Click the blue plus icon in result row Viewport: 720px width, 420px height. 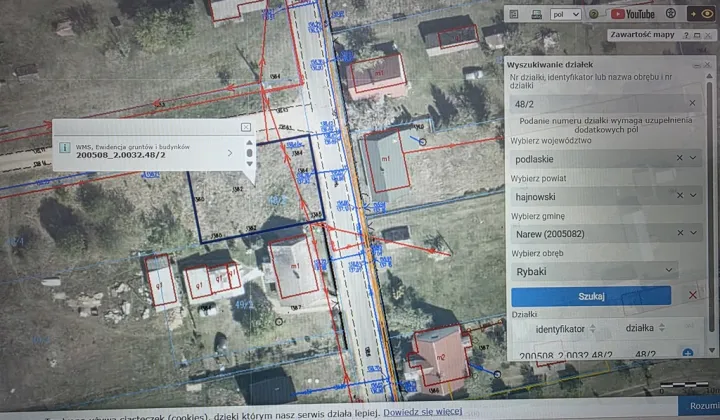pos(687,353)
